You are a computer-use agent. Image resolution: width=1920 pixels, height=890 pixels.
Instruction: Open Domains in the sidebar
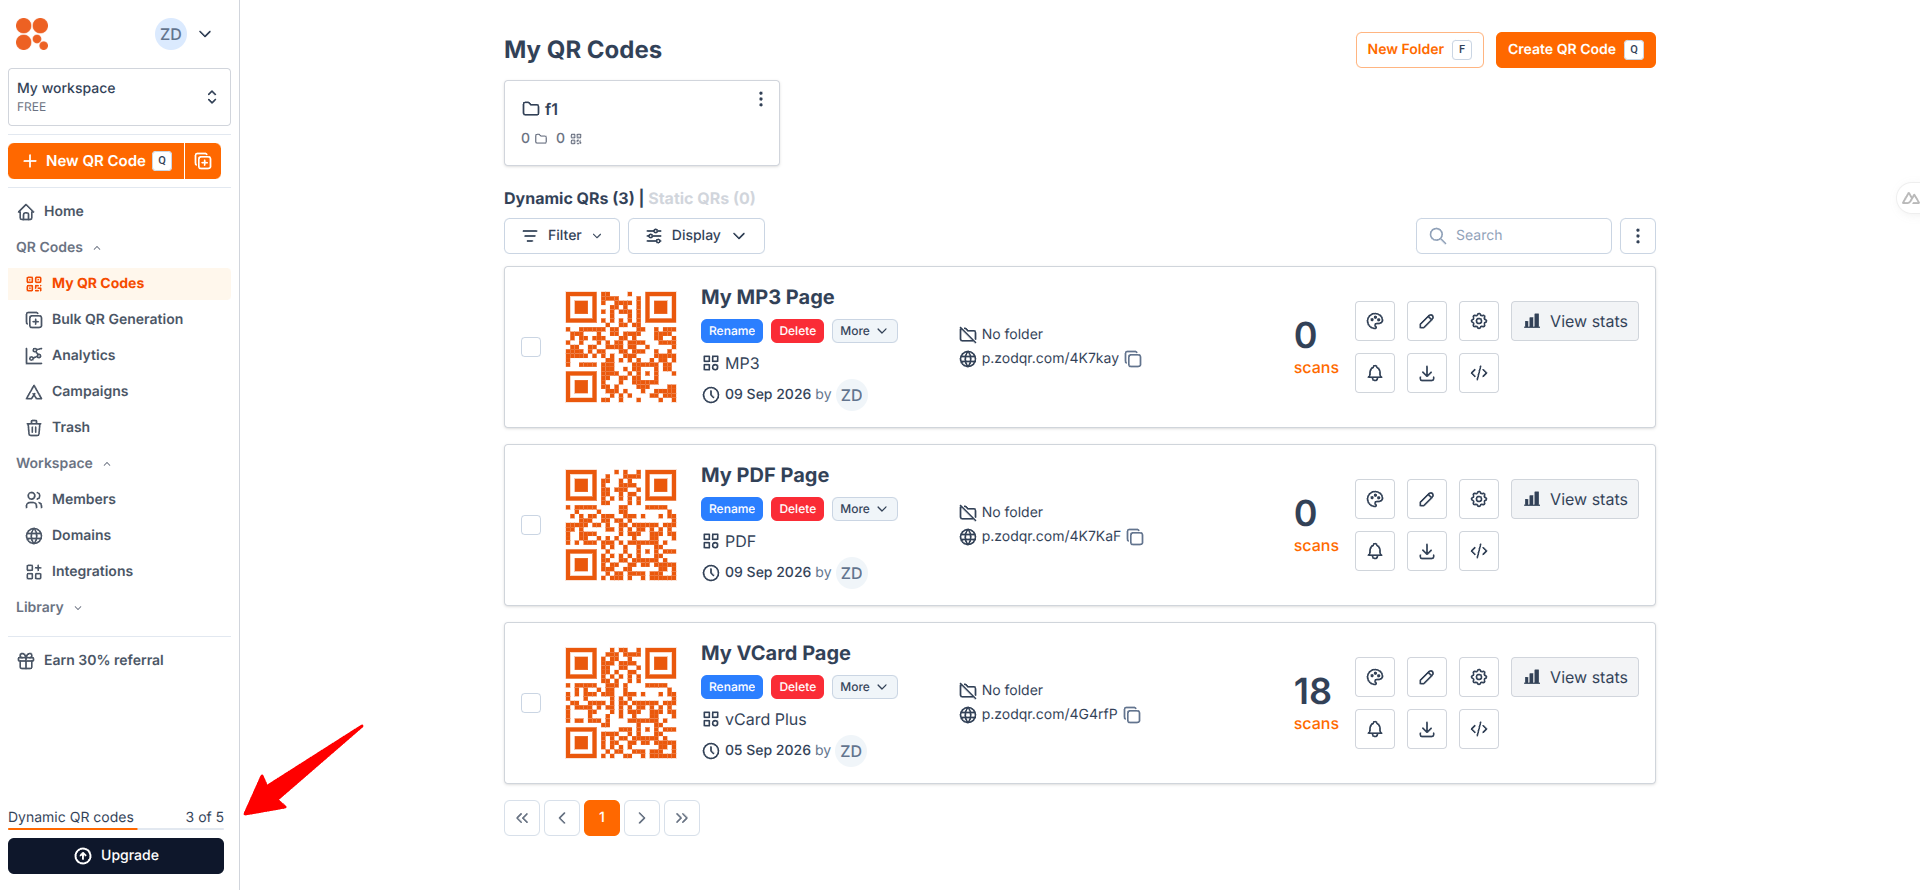click(x=119, y=535)
